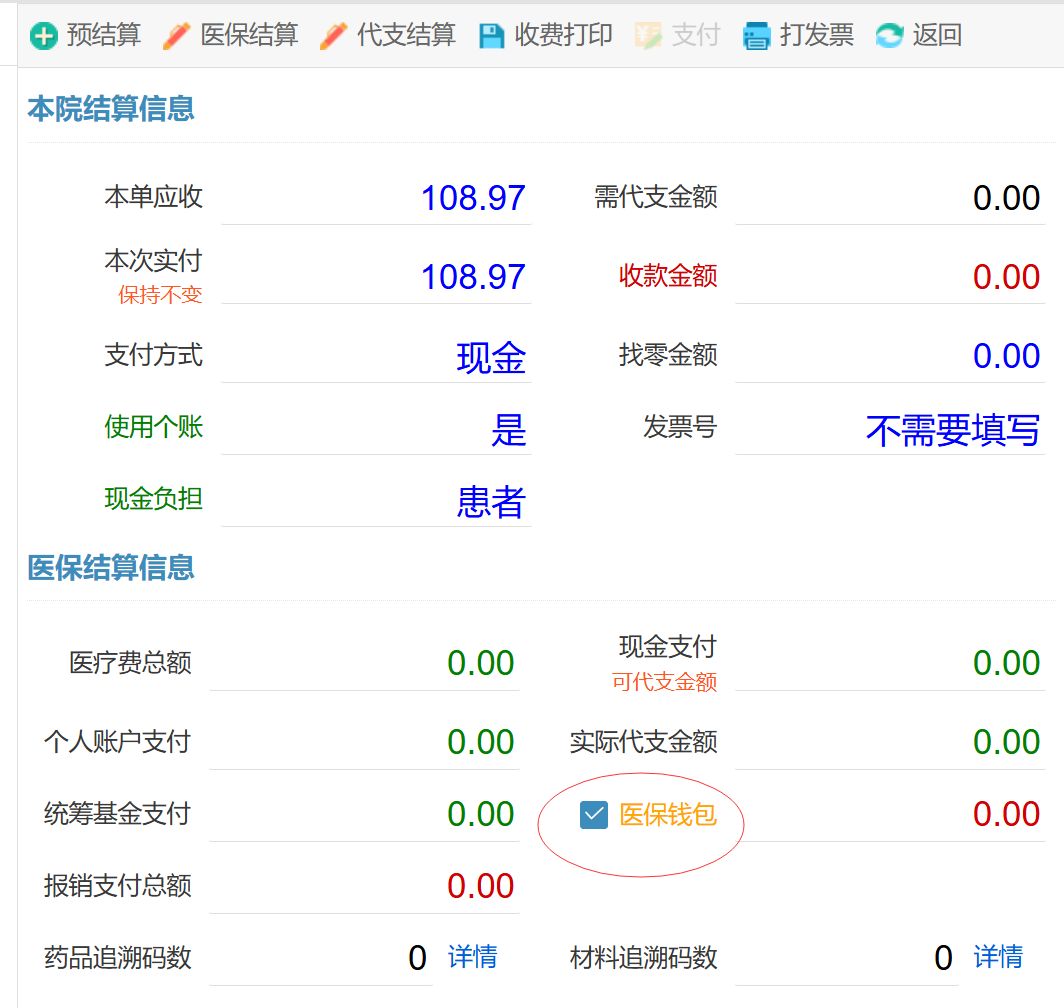Choose 打发票 to print invoice
The height and width of the screenshot is (1008, 1064).
point(816,35)
